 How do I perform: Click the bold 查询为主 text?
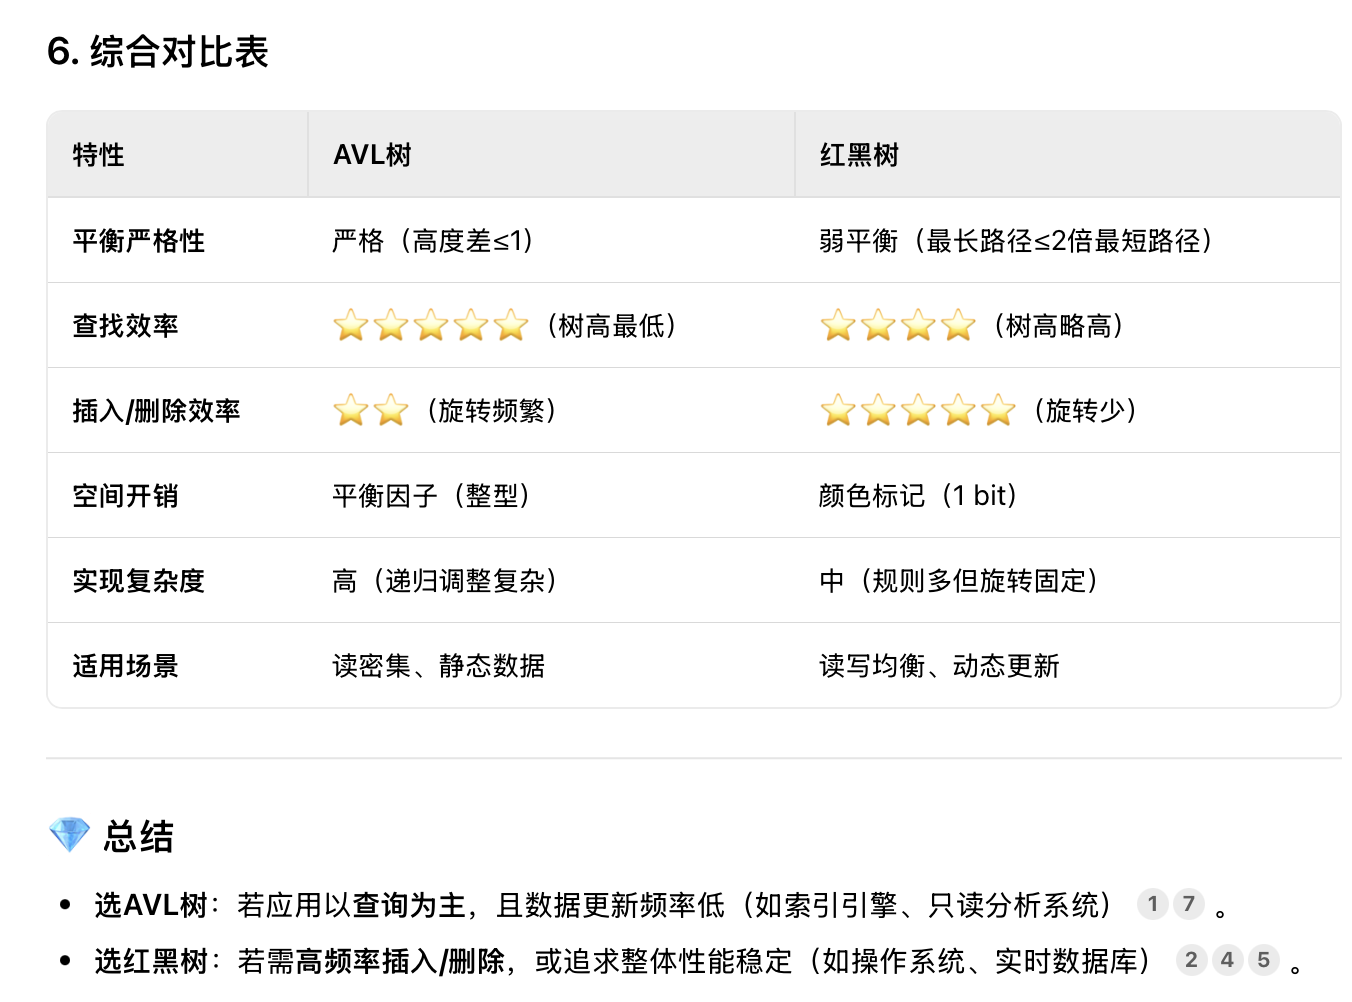[x=409, y=905]
